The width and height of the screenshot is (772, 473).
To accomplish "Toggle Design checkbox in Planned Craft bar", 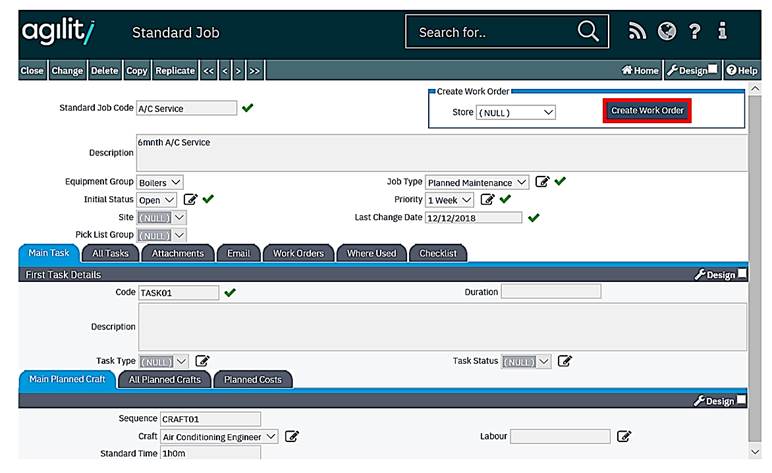I will [x=741, y=400].
